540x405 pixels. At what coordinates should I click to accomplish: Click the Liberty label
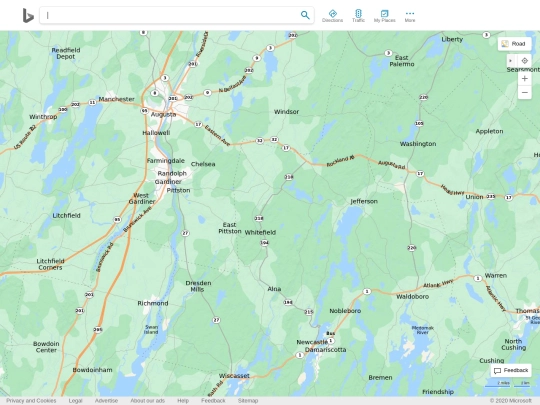[452, 40]
